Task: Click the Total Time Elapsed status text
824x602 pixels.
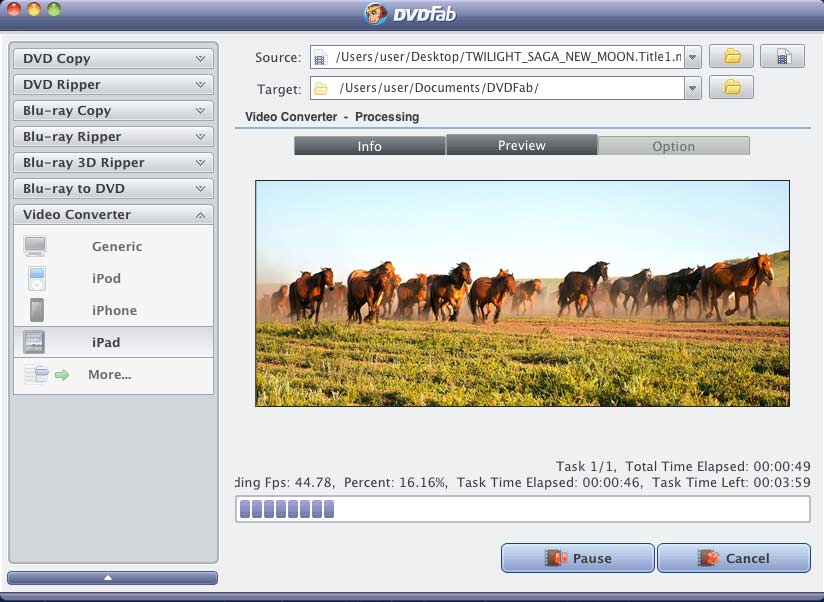Action: 718,466
